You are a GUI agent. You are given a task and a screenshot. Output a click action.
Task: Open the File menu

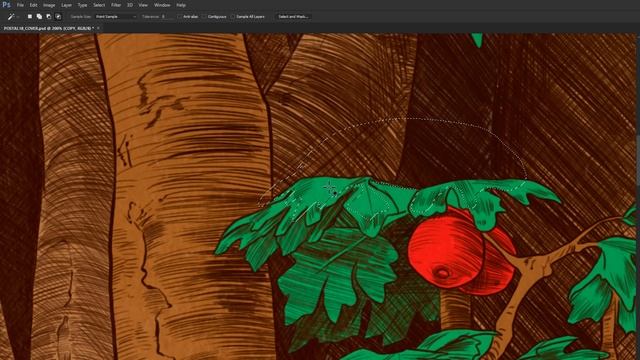pos(20,5)
